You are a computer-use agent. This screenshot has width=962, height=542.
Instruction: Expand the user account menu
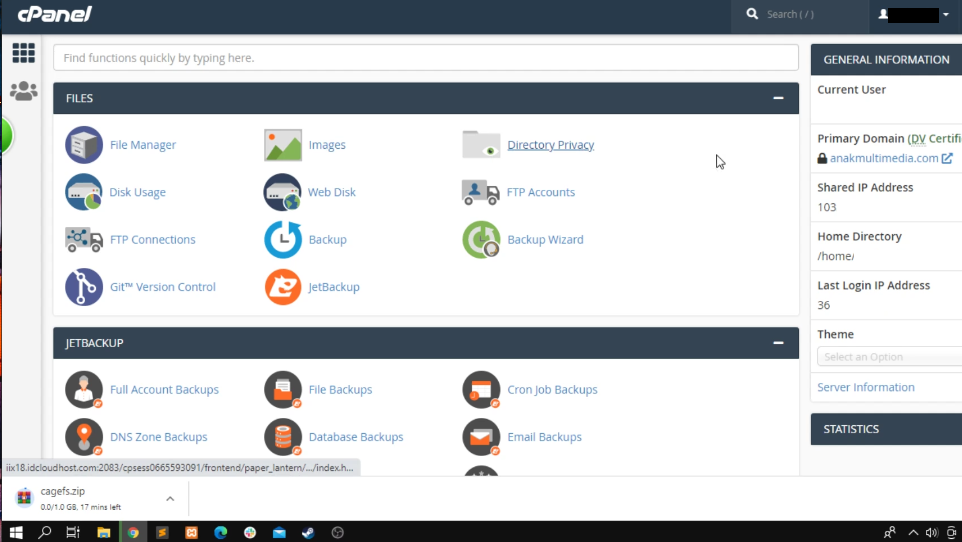pos(914,15)
